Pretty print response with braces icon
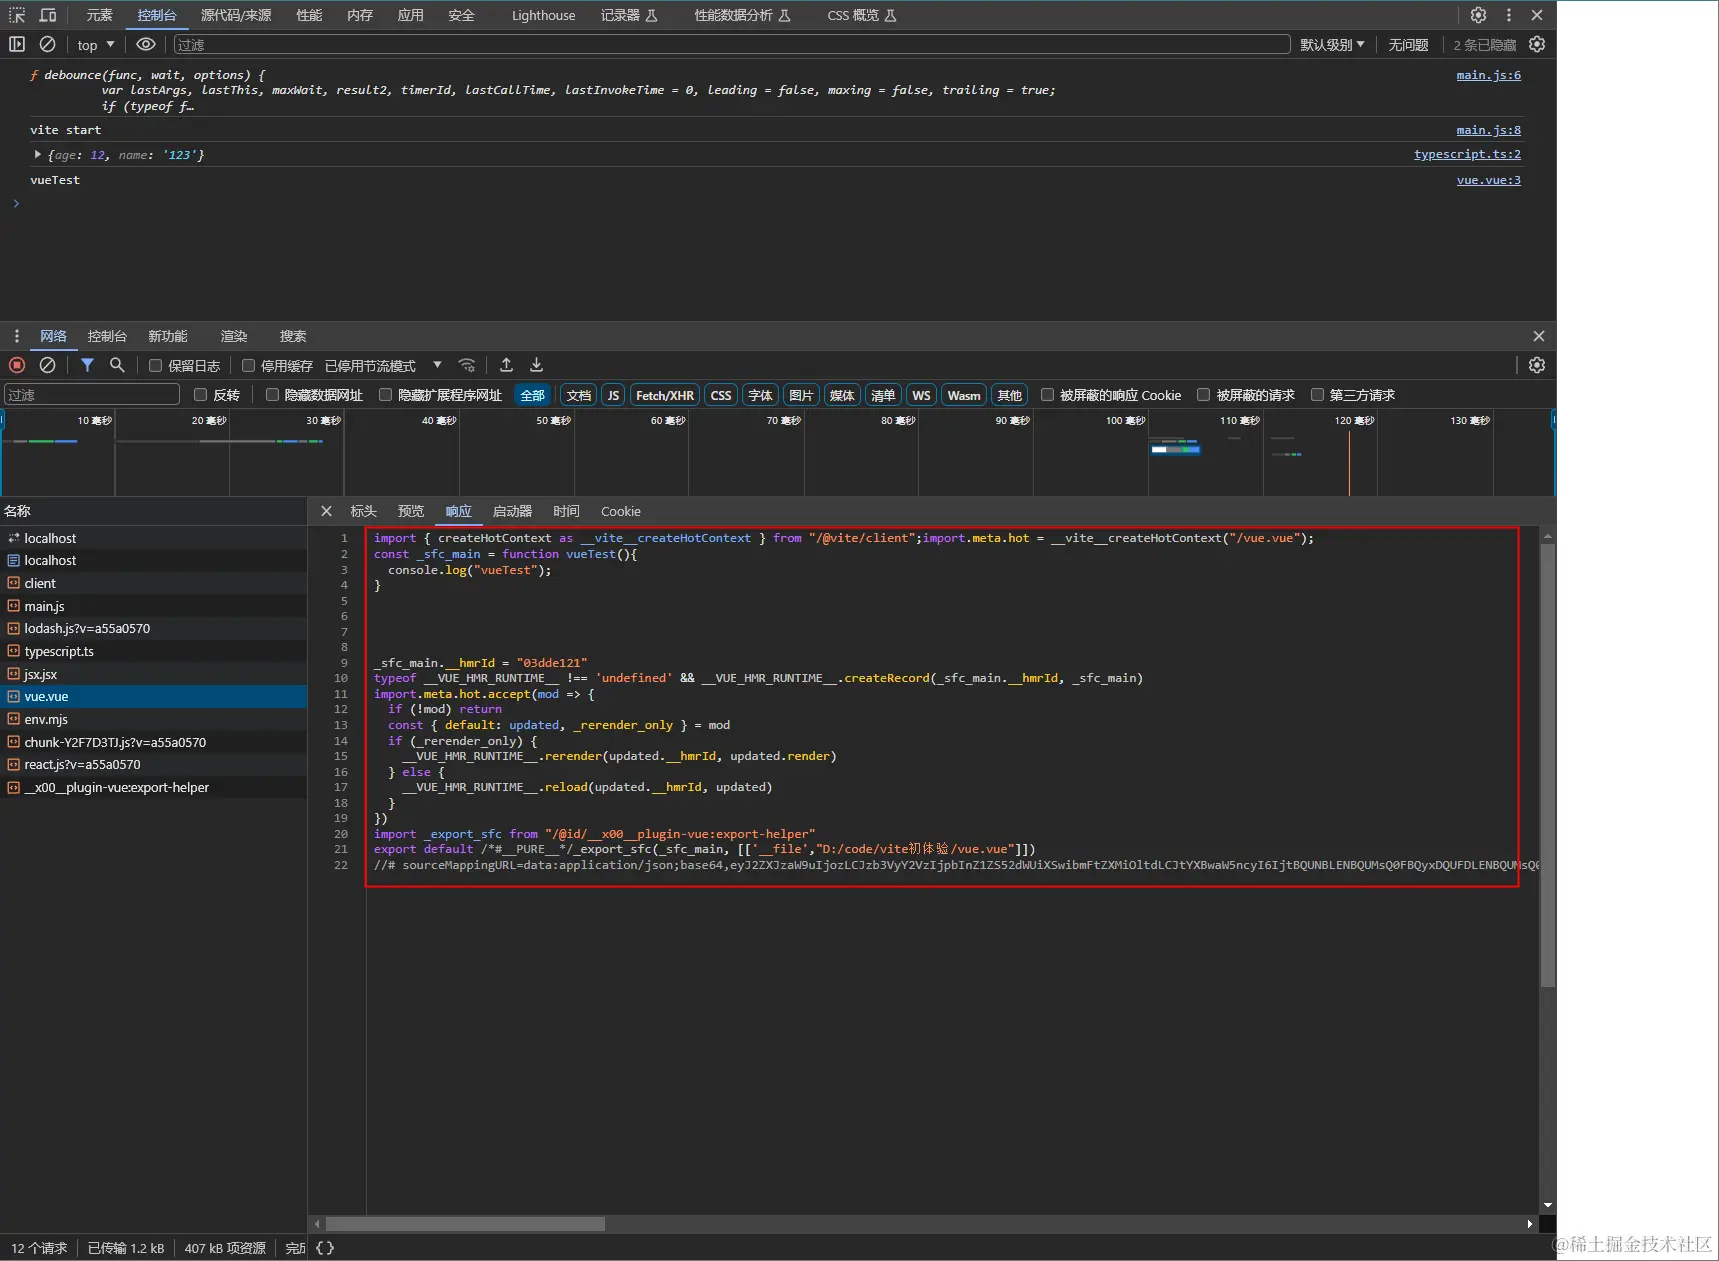Screen dimensions: 1719x1261 (325, 1248)
